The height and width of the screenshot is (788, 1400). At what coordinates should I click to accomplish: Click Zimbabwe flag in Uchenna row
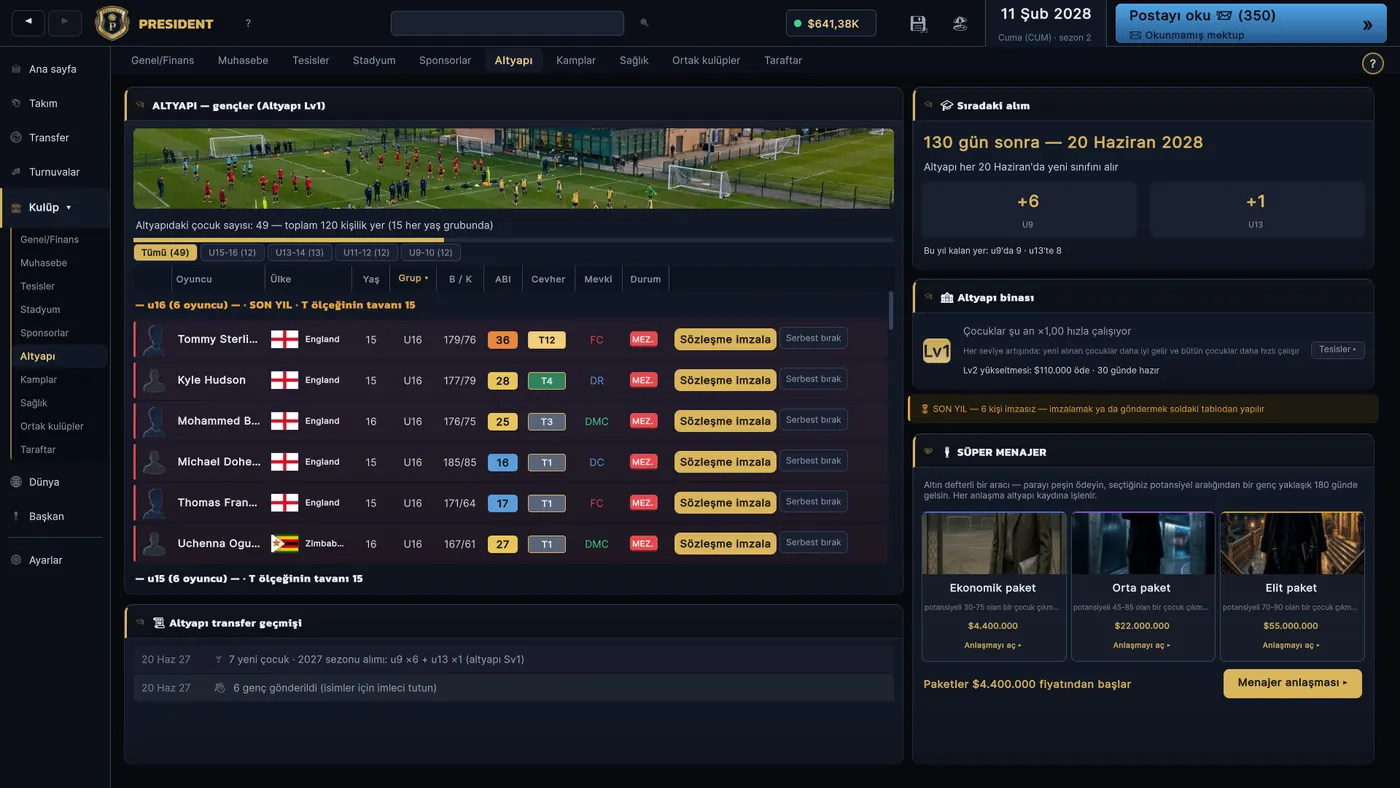click(285, 544)
